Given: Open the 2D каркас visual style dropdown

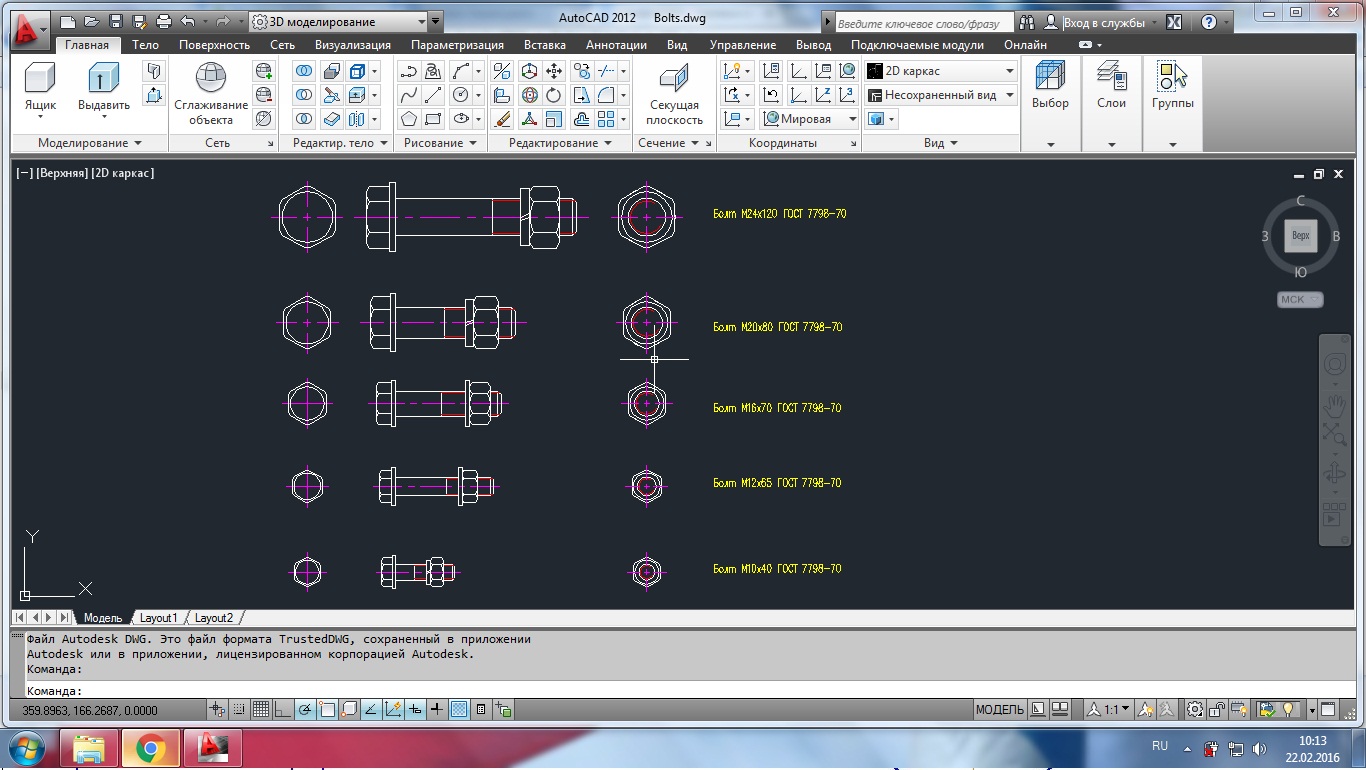Looking at the screenshot, I should (x=940, y=71).
